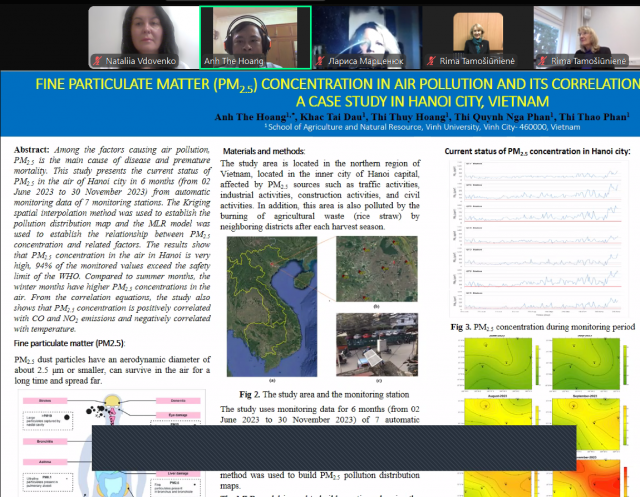Image resolution: width=640 pixels, height=497 pixels.
Task: Click the pink "Bronchitis" label in health diagram
Action: [x=45, y=442]
